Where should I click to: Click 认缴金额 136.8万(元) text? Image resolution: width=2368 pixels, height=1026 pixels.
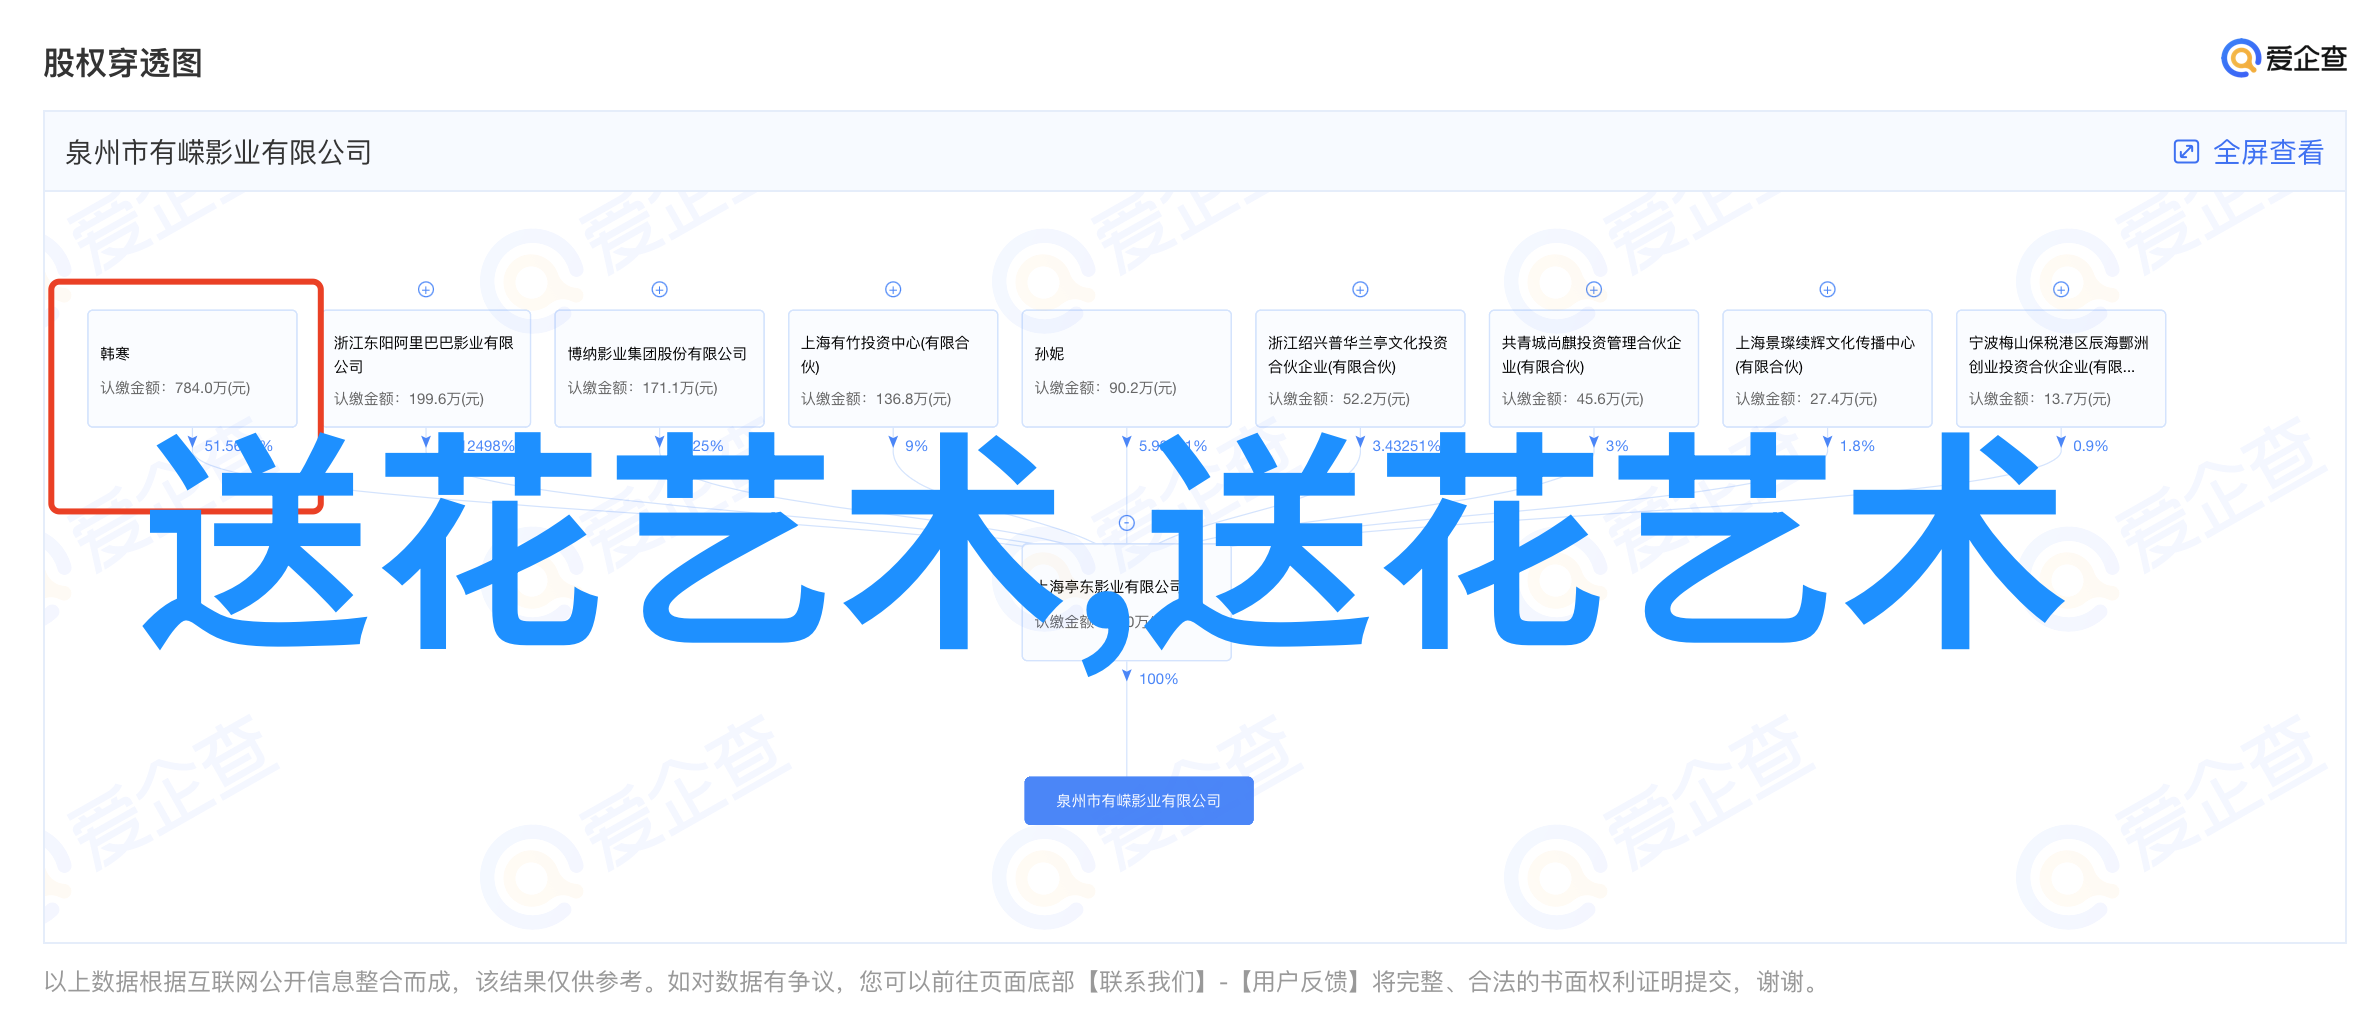pyautogui.click(x=876, y=399)
